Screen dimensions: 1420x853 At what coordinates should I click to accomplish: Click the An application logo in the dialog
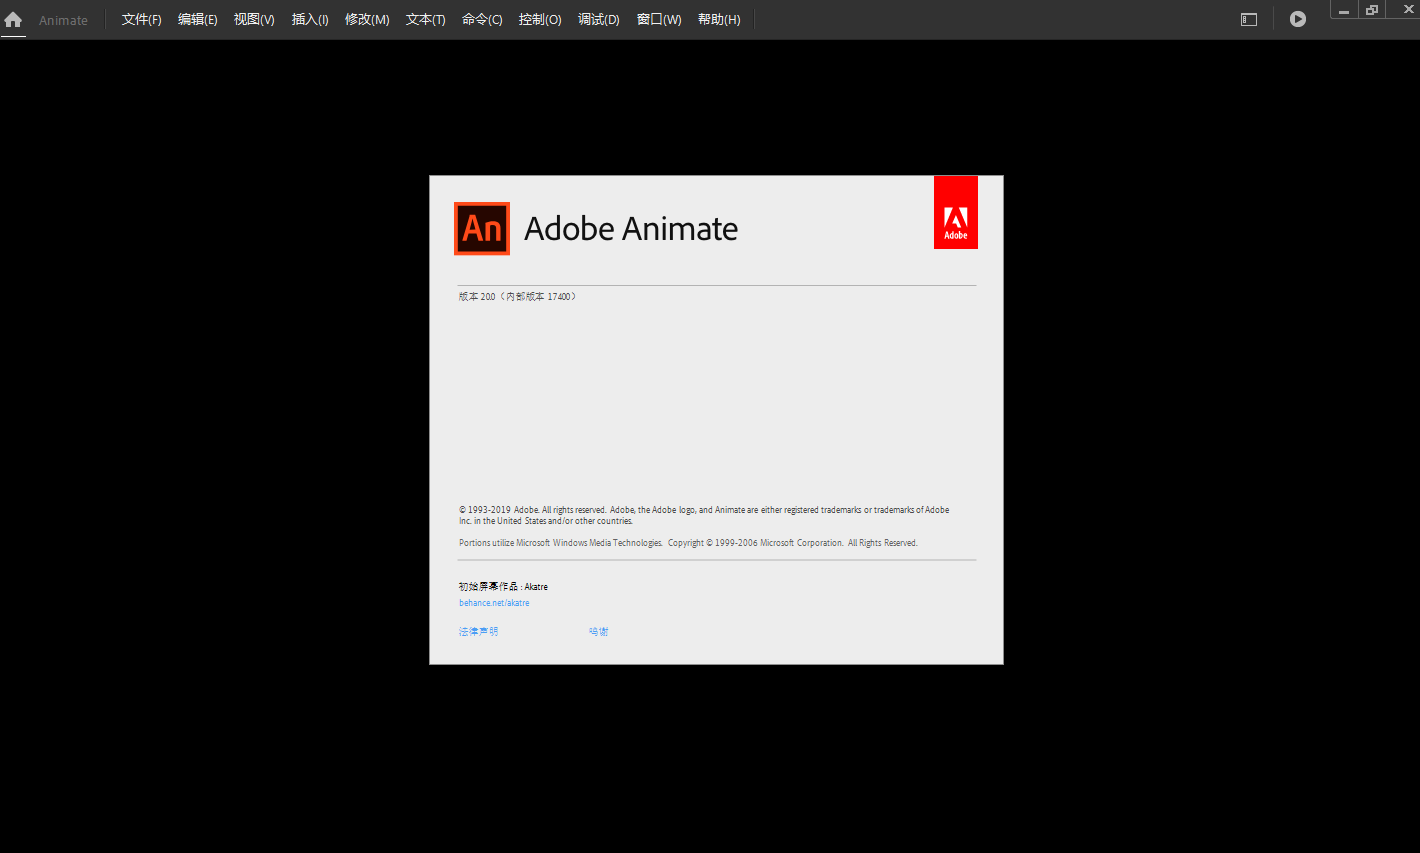point(481,228)
